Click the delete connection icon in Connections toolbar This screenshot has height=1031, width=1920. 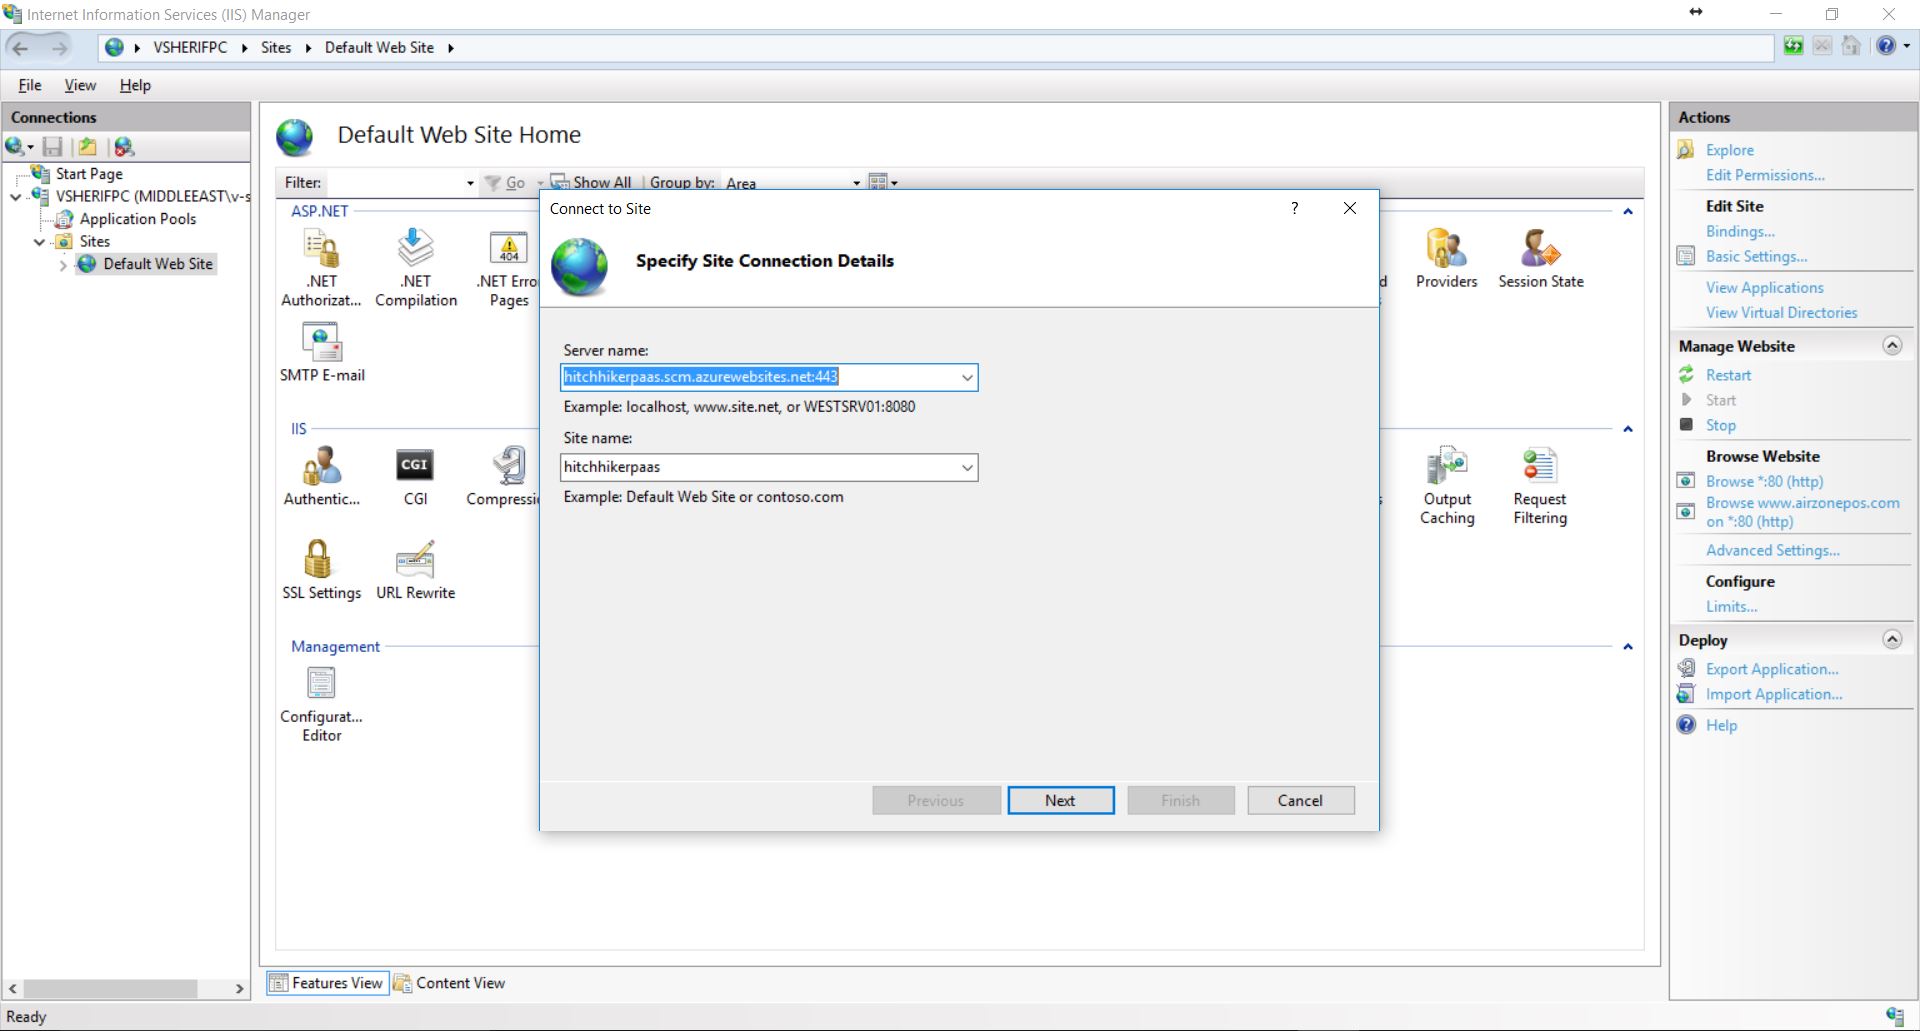click(x=123, y=147)
